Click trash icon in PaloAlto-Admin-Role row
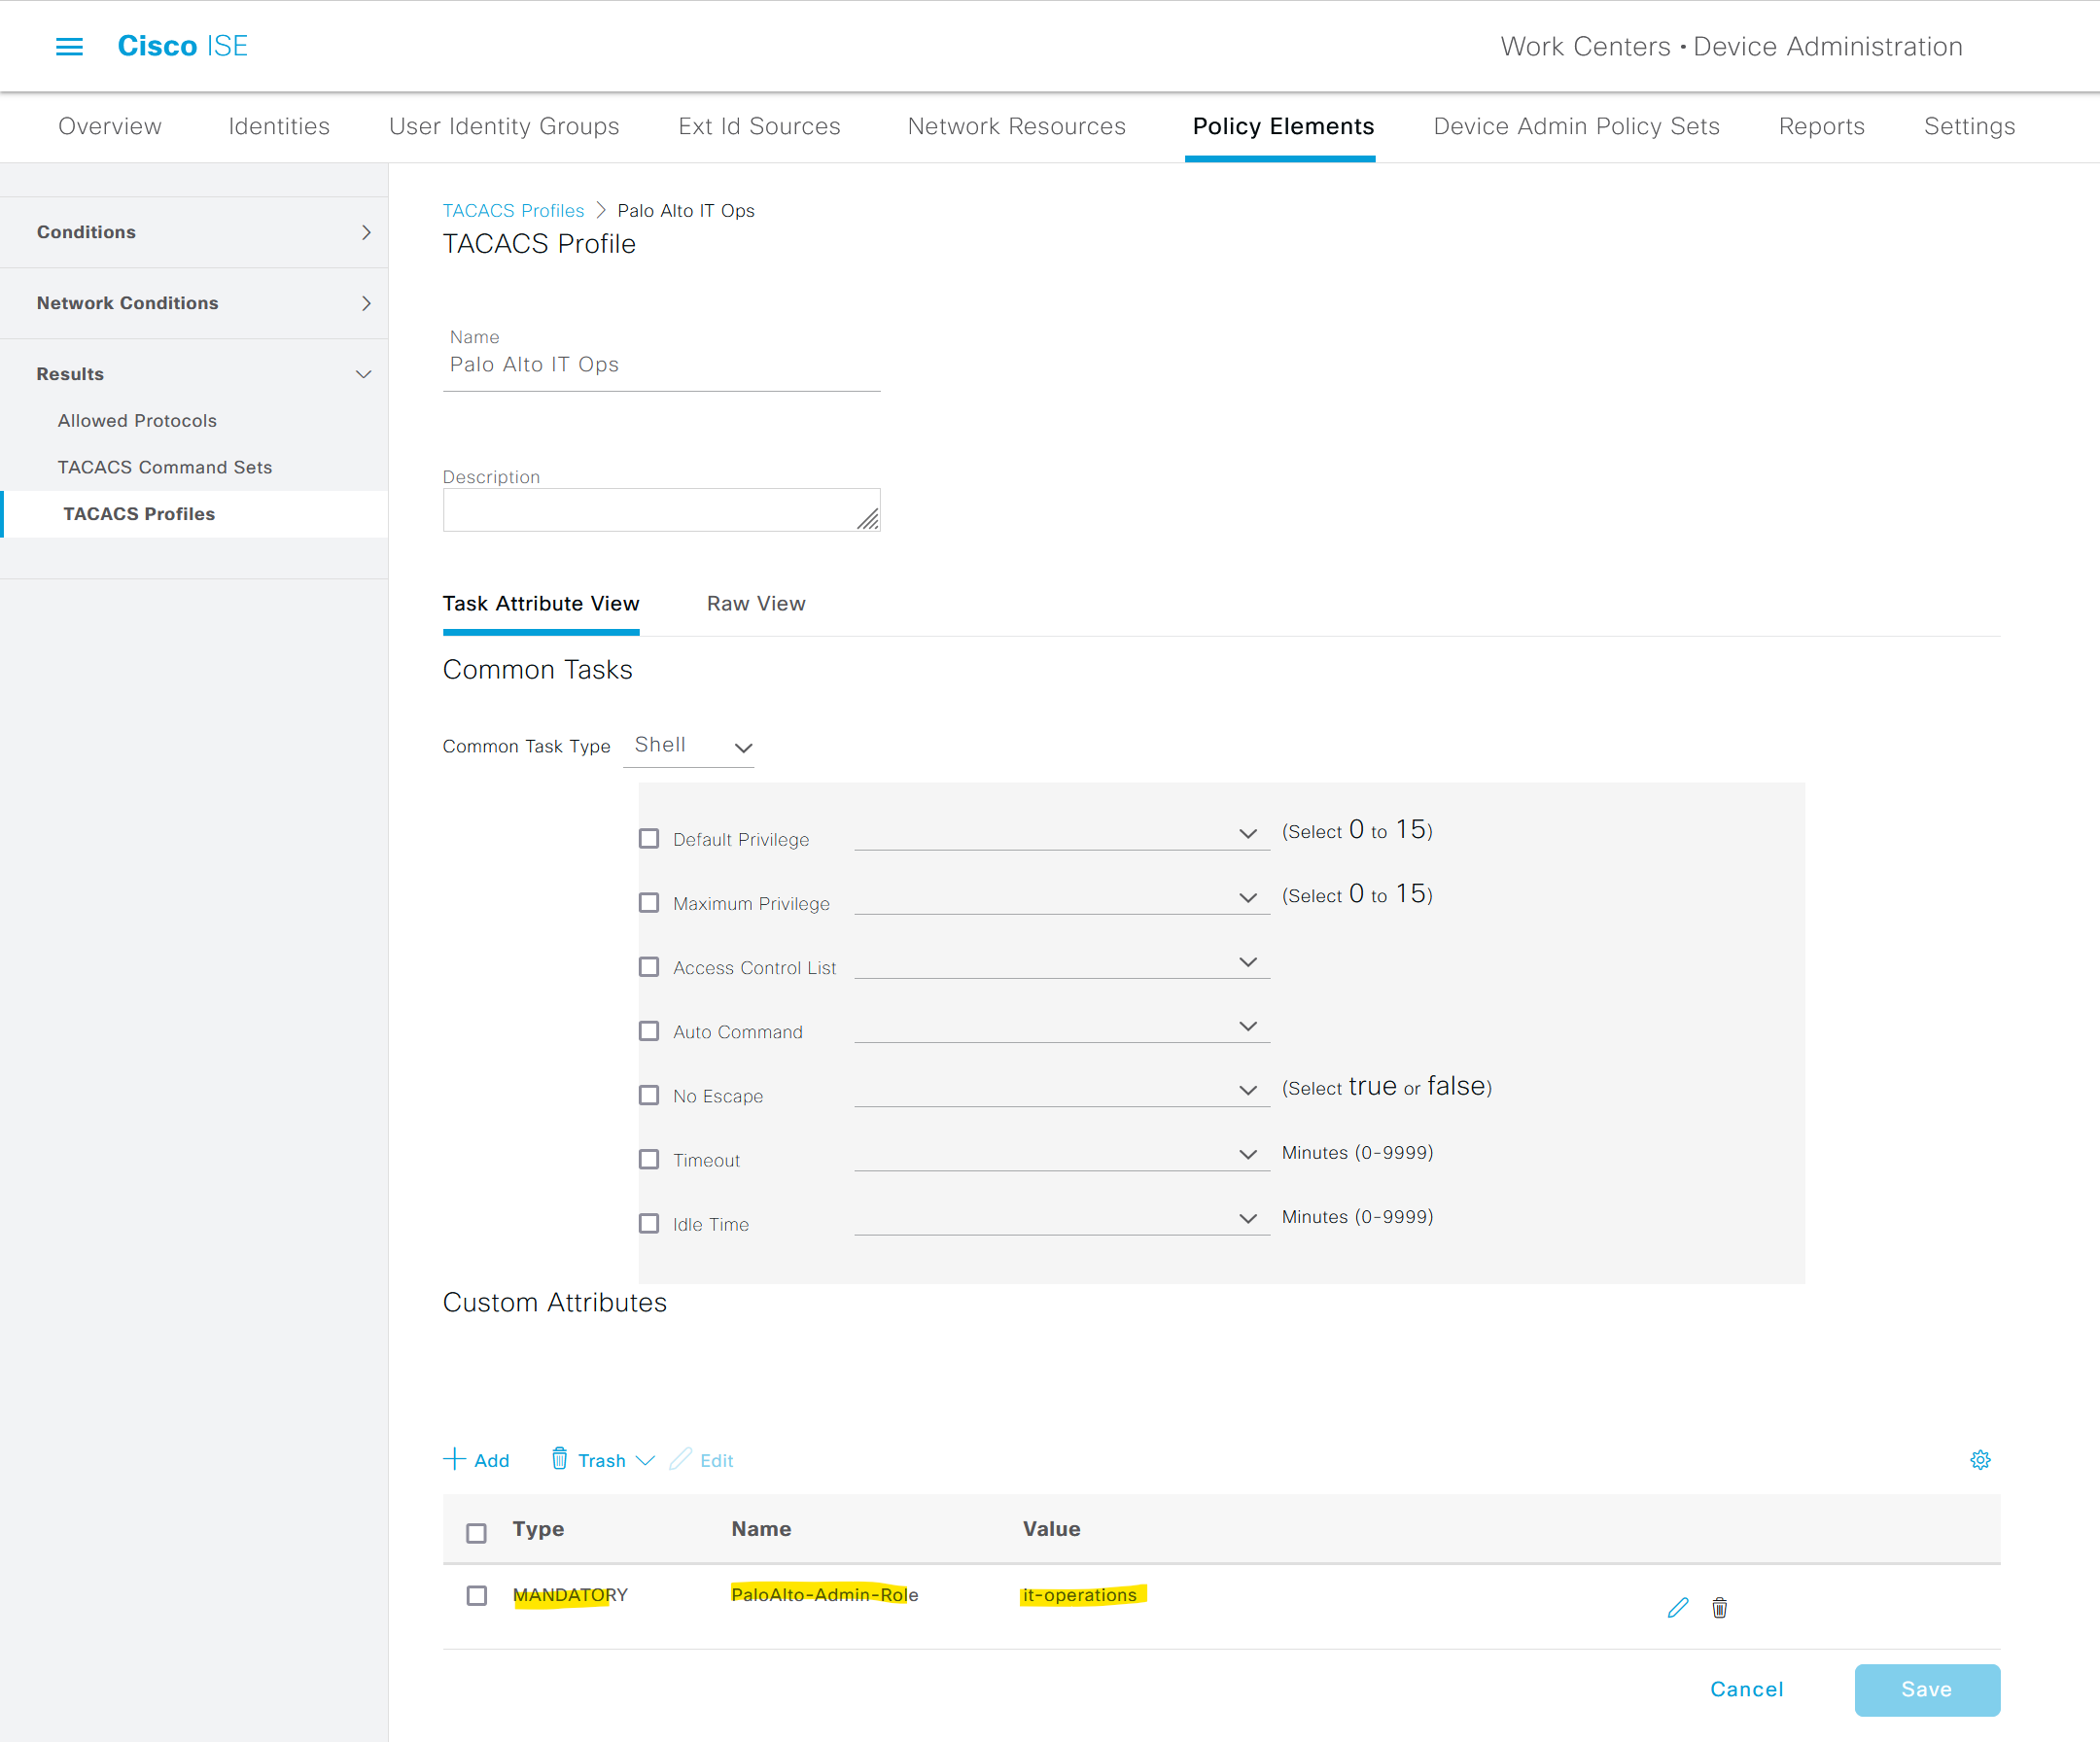 coord(1719,1607)
